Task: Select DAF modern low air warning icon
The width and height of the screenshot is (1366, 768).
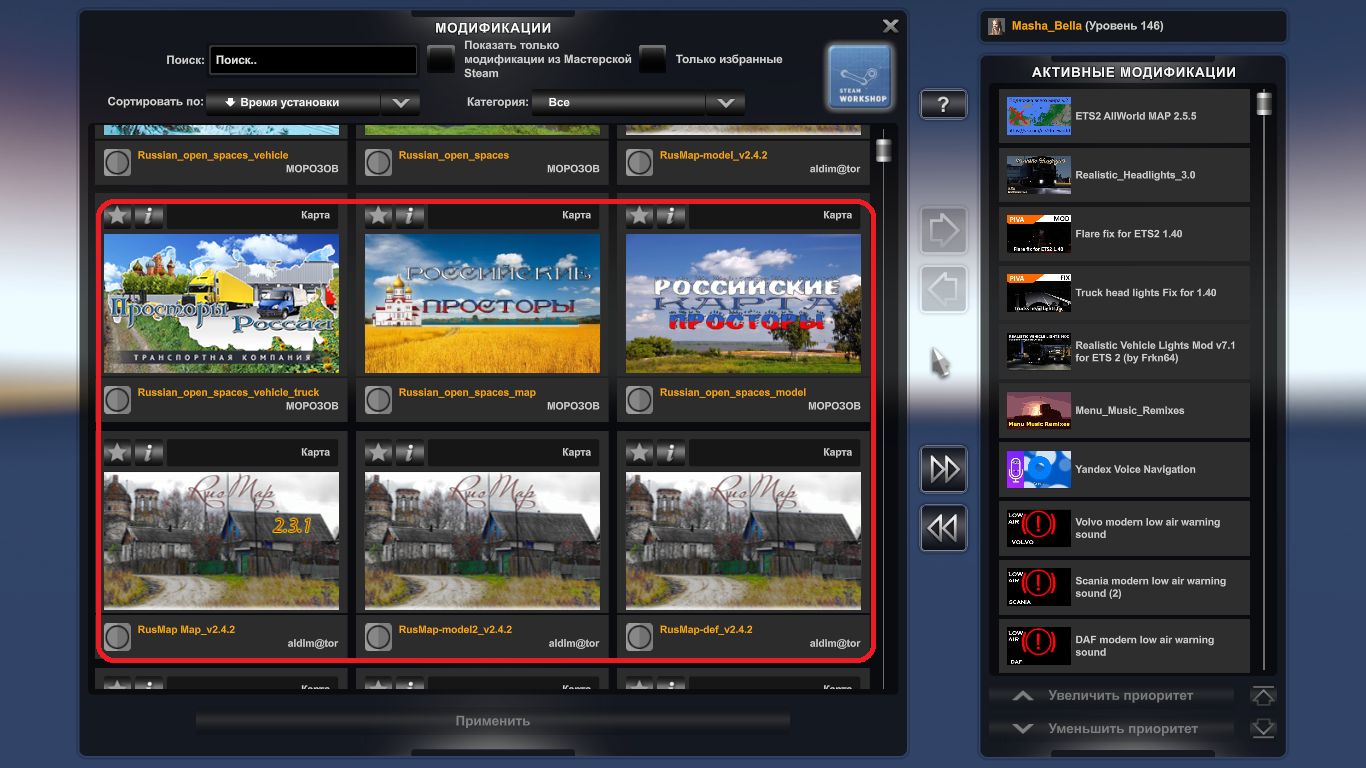Action: [x=1039, y=646]
